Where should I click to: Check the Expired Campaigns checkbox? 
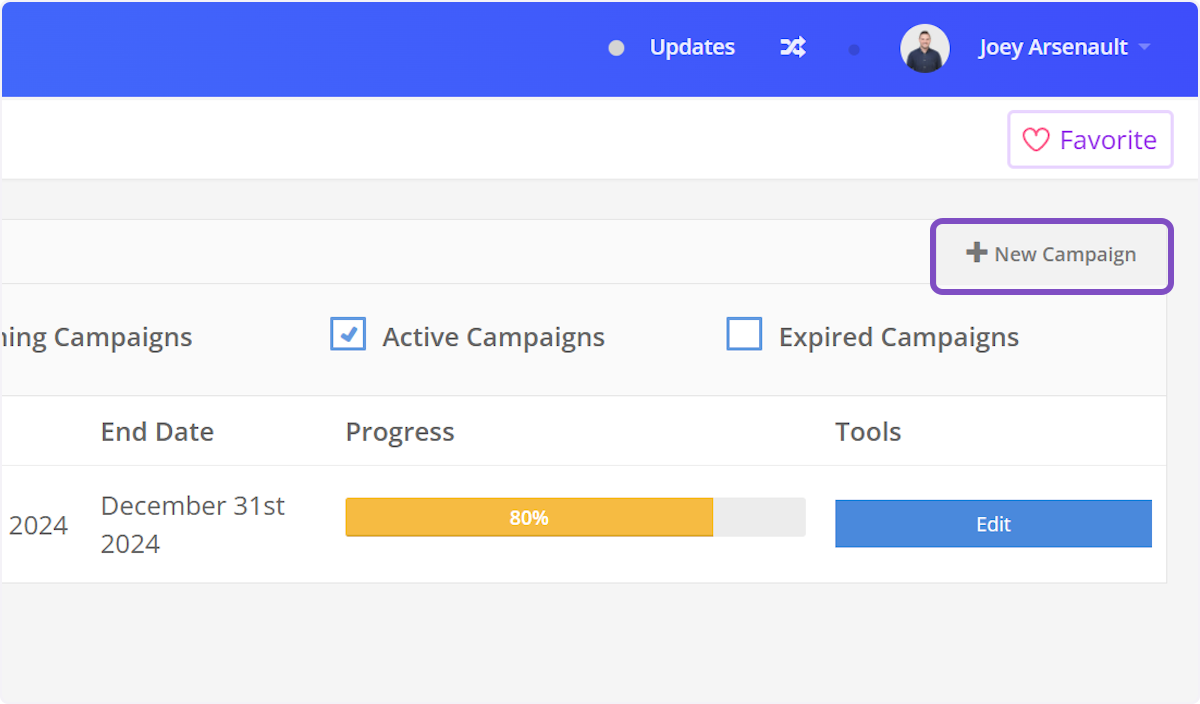coord(744,335)
